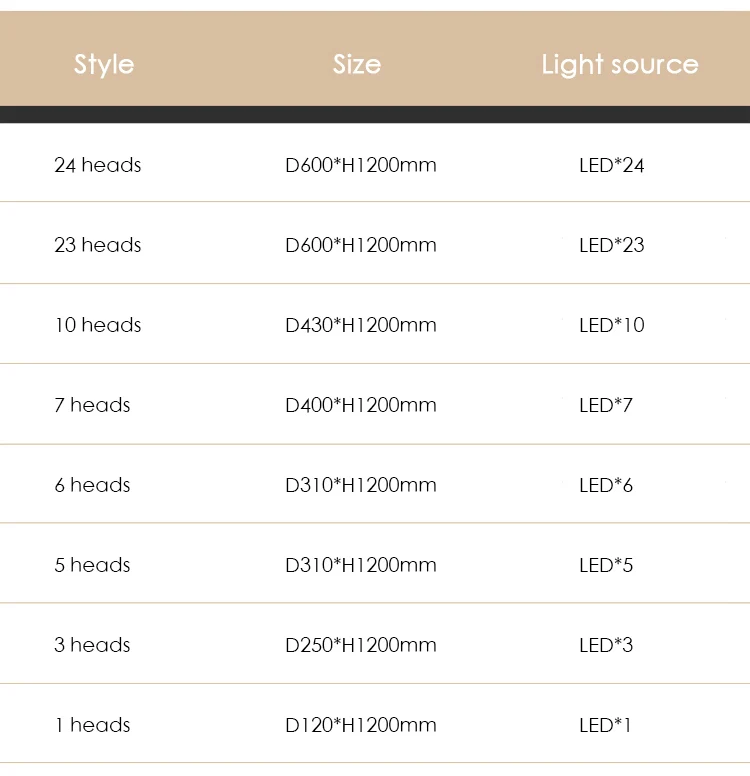Select the 24 heads style cell
This screenshot has height=776, width=750.
coord(98,165)
